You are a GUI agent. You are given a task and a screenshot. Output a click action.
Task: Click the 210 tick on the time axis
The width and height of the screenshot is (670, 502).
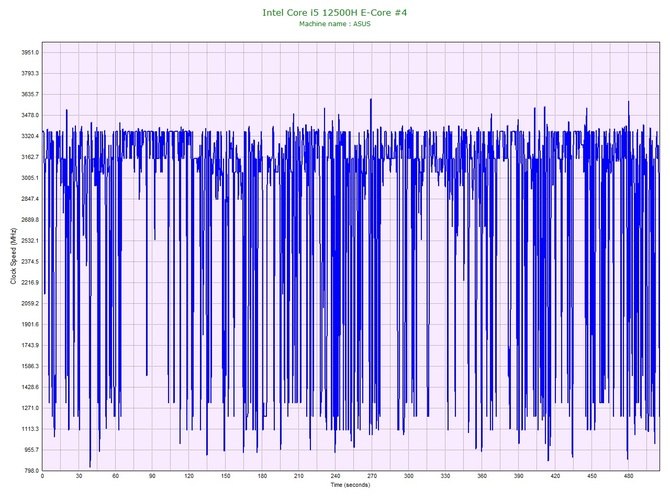[x=299, y=476]
